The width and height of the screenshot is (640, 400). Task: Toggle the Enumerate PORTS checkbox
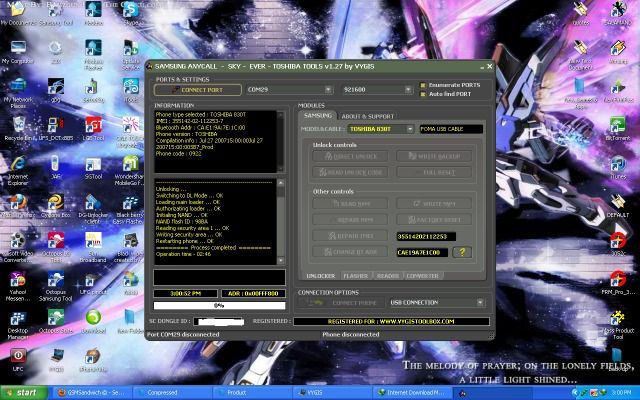[423, 85]
